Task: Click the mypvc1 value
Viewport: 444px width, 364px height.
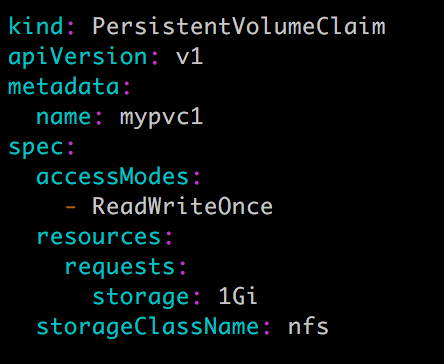Action: pyautogui.click(x=161, y=118)
